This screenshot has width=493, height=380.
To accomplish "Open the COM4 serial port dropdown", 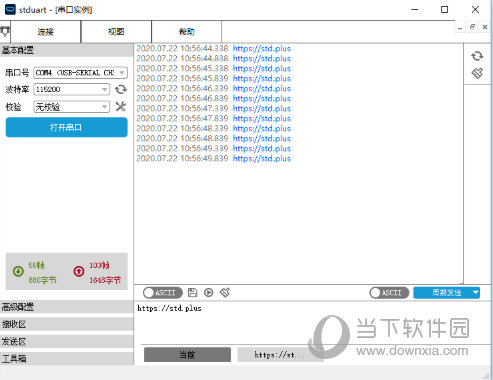I will point(80,73).
